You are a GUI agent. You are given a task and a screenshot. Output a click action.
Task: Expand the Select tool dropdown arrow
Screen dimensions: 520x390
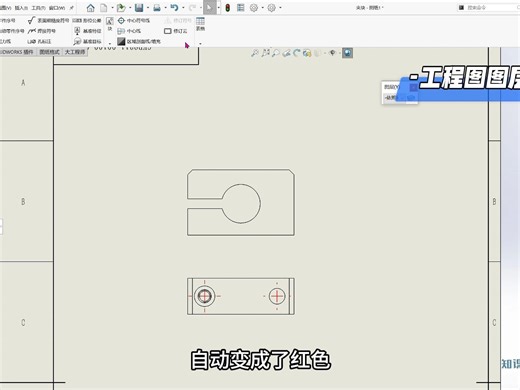coord(218,8)
